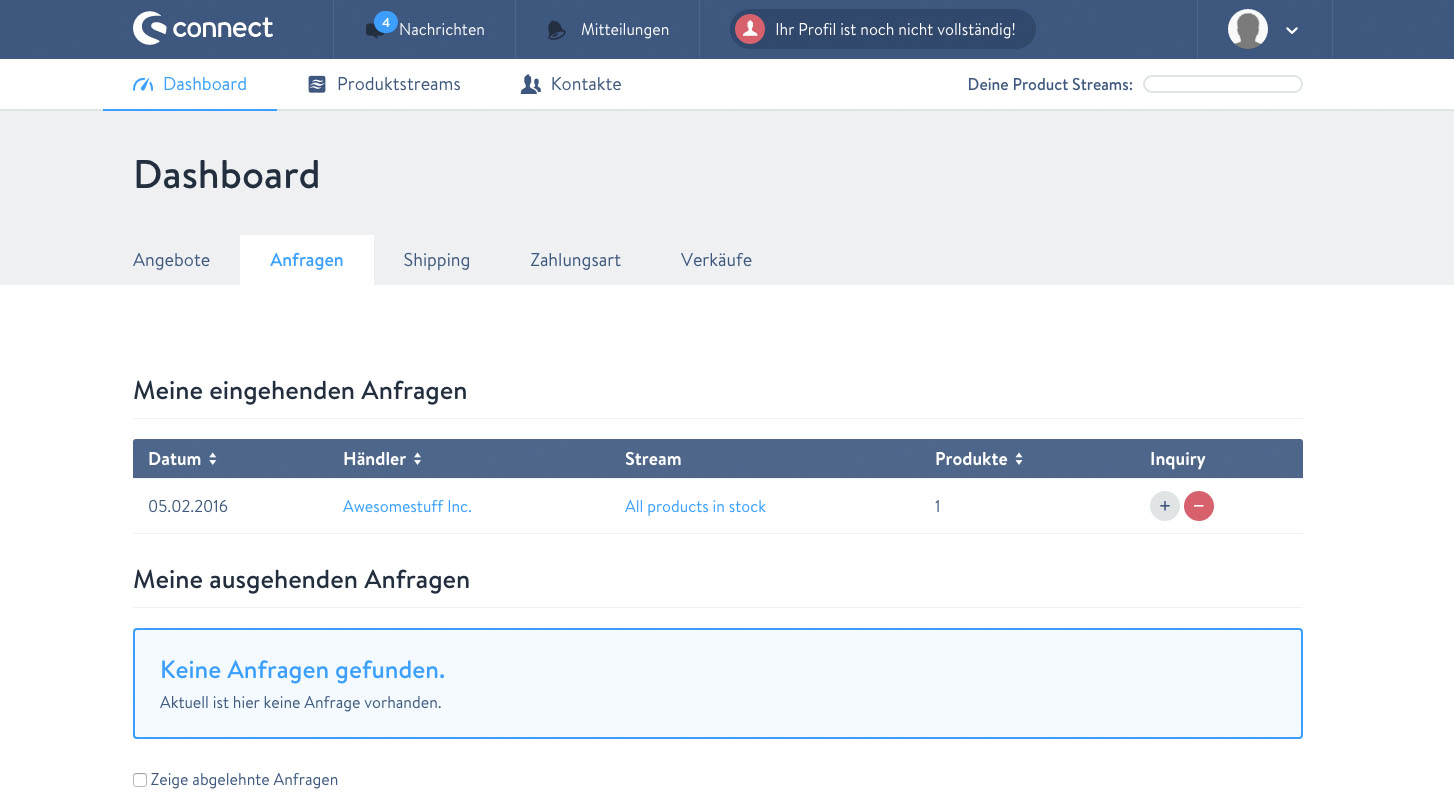
Task: Open the All products in stock stream link
Action: click(695, 507)
